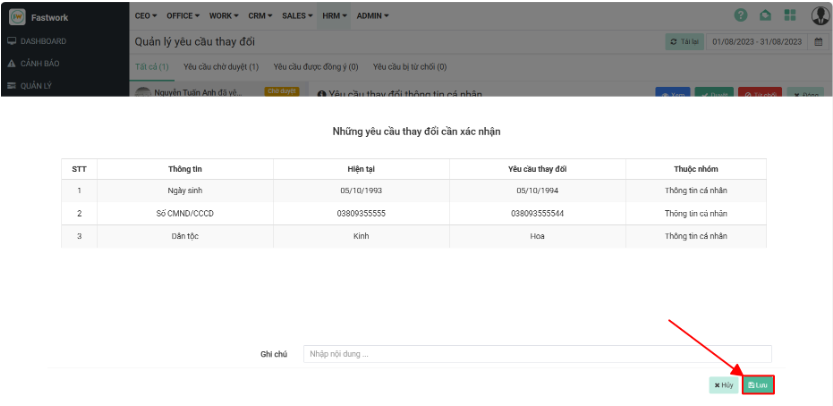Click the calendar icon beside date range
This screenshot has width=833, height=406.
[x=818, y=42]
